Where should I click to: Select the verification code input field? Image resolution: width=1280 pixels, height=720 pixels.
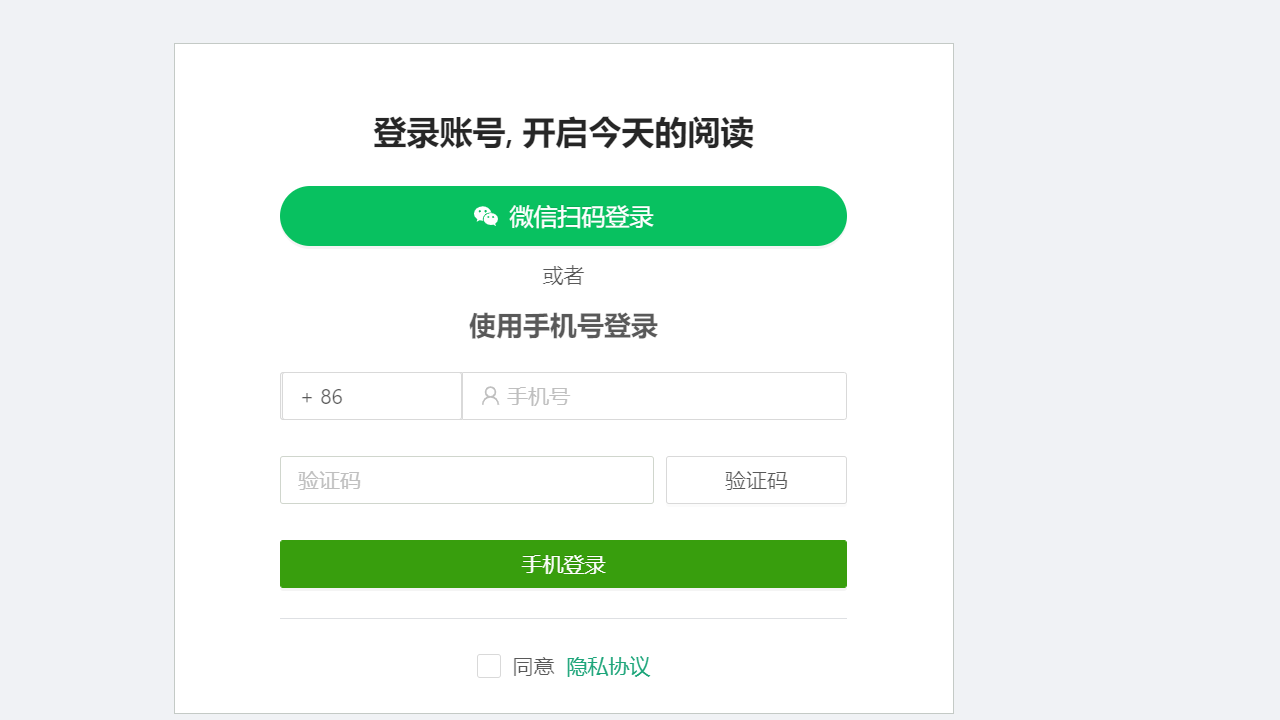[467, 480]
